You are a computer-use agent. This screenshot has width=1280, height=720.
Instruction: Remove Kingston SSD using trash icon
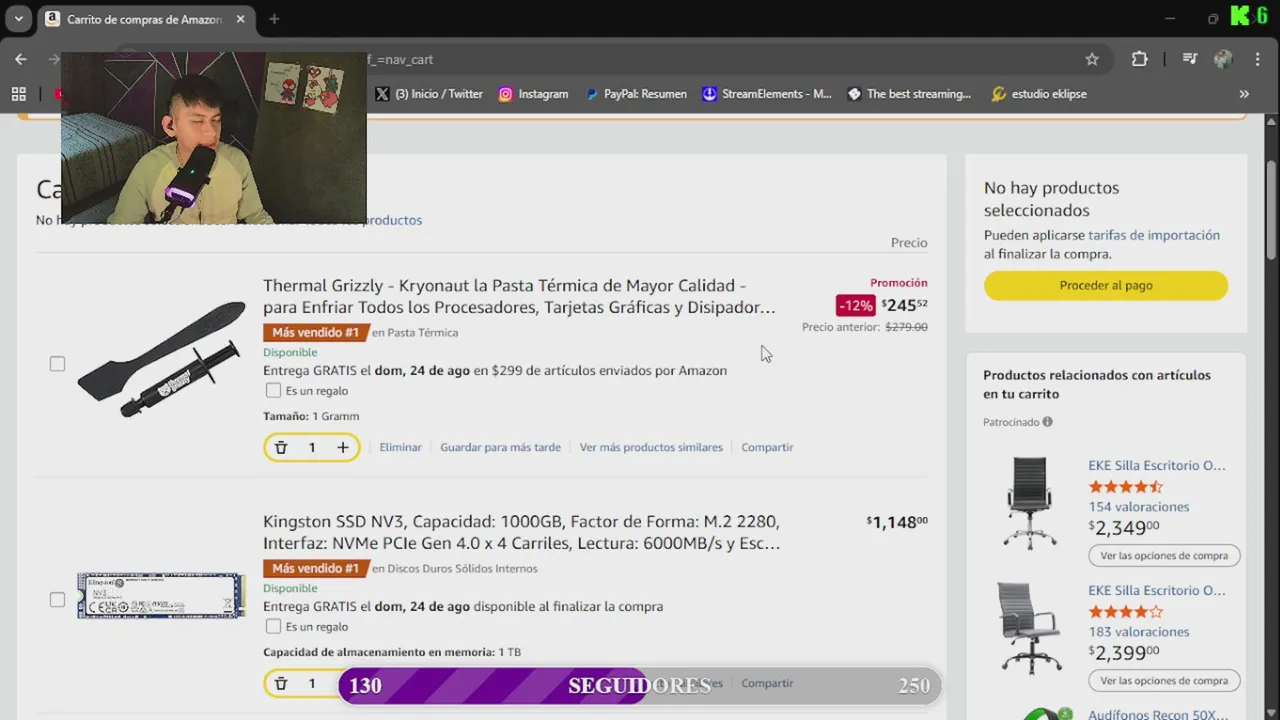coord(281,684)
